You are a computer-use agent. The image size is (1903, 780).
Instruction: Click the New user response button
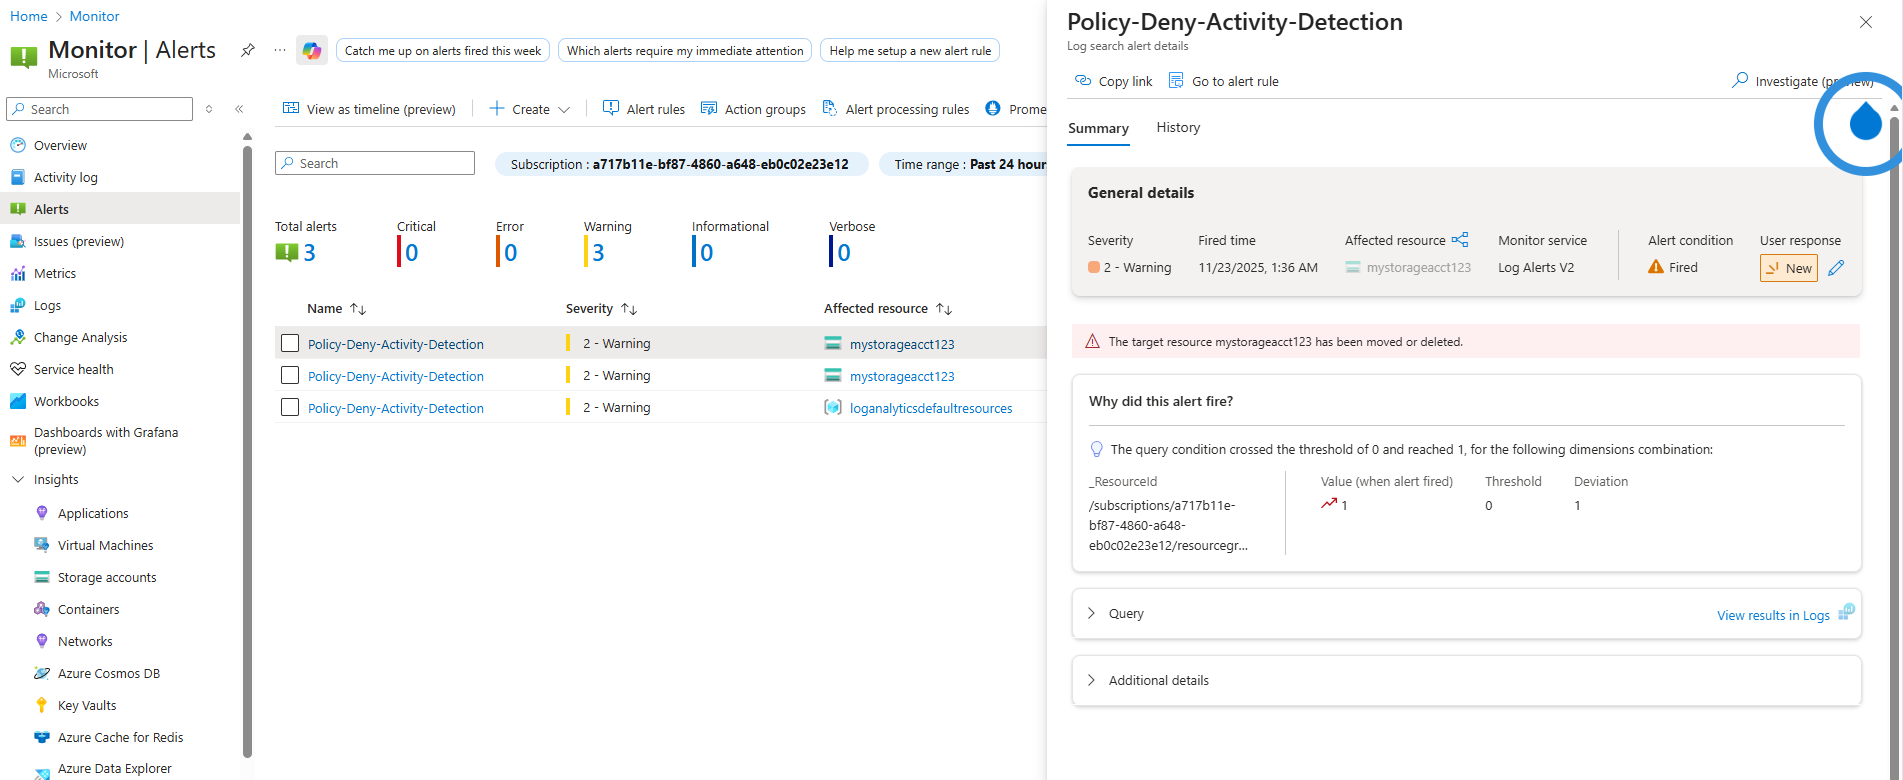(x=1789, y=268)
